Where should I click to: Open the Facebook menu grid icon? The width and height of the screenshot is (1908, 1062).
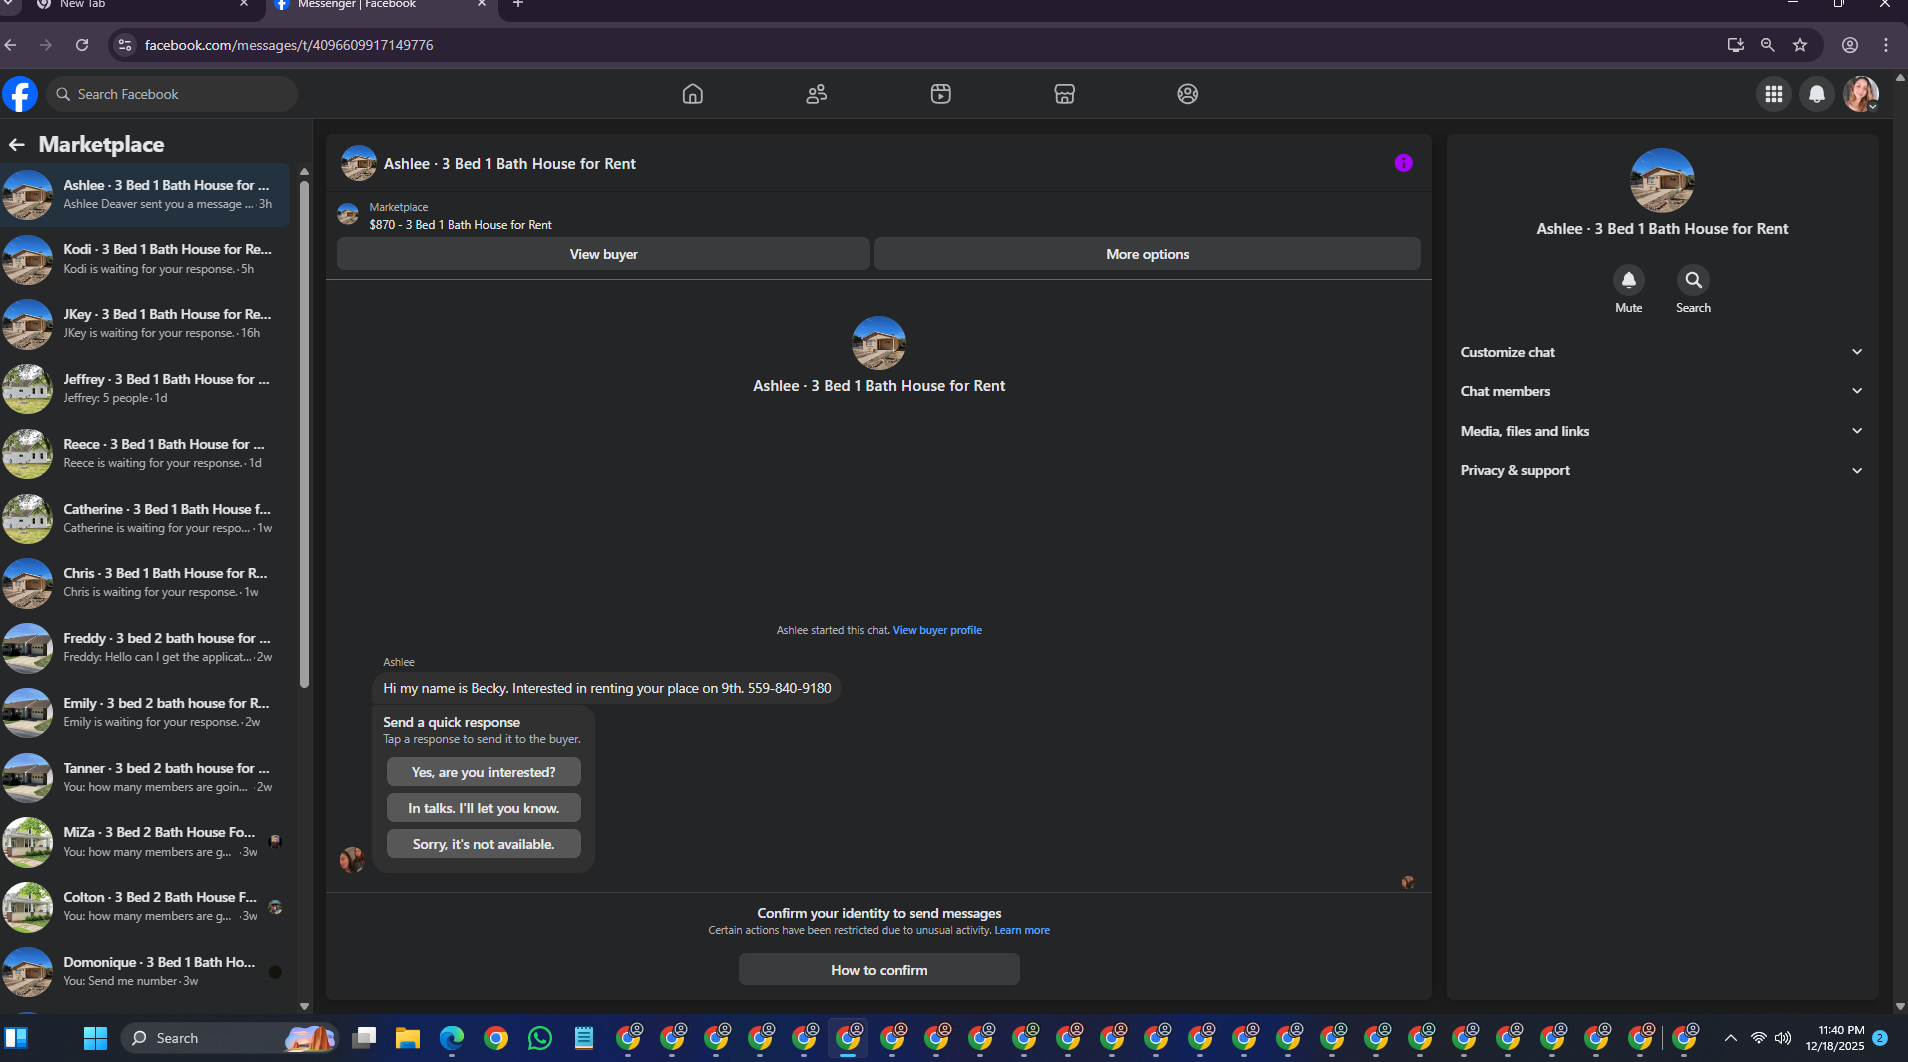tap(1773, 94)
